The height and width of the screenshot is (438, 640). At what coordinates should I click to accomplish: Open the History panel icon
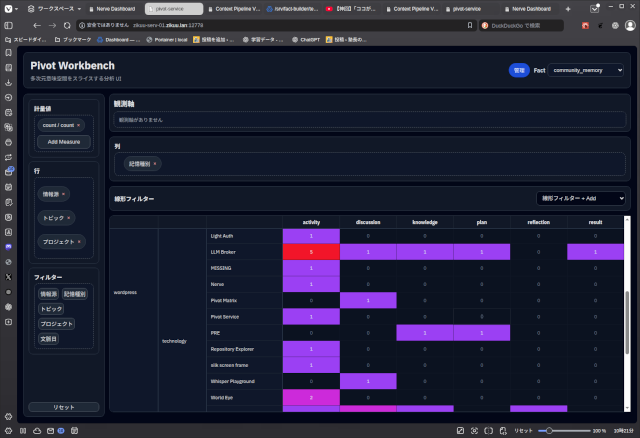pos(8,98)
